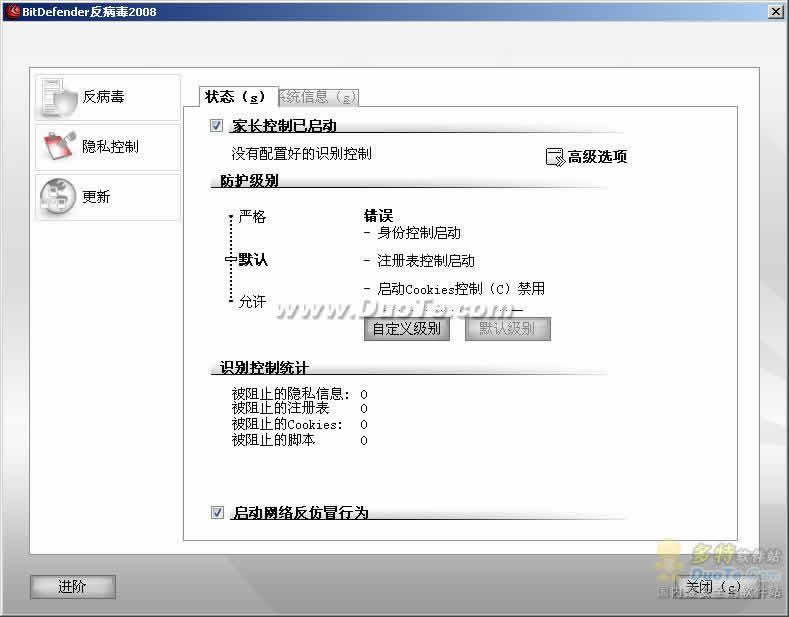Select the 隐私控制 sidebar label
789x617 pixels.
tap(110, 146)
